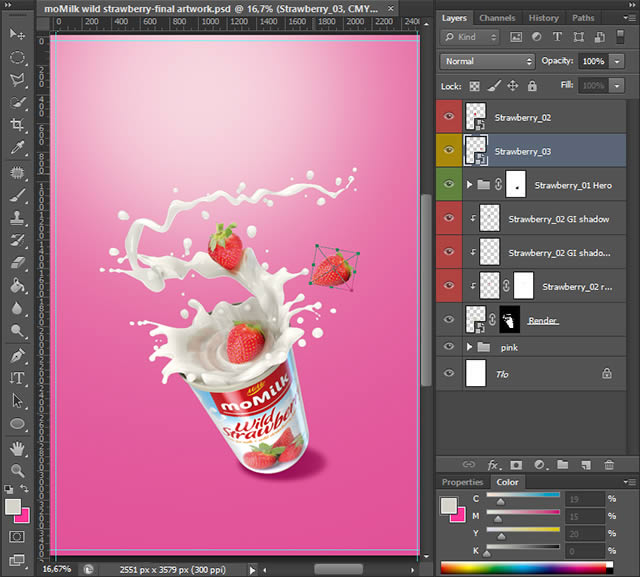This screenshot has height=577, width=640.
Task: Select the Brush tool
Action: tap(17, 195)
